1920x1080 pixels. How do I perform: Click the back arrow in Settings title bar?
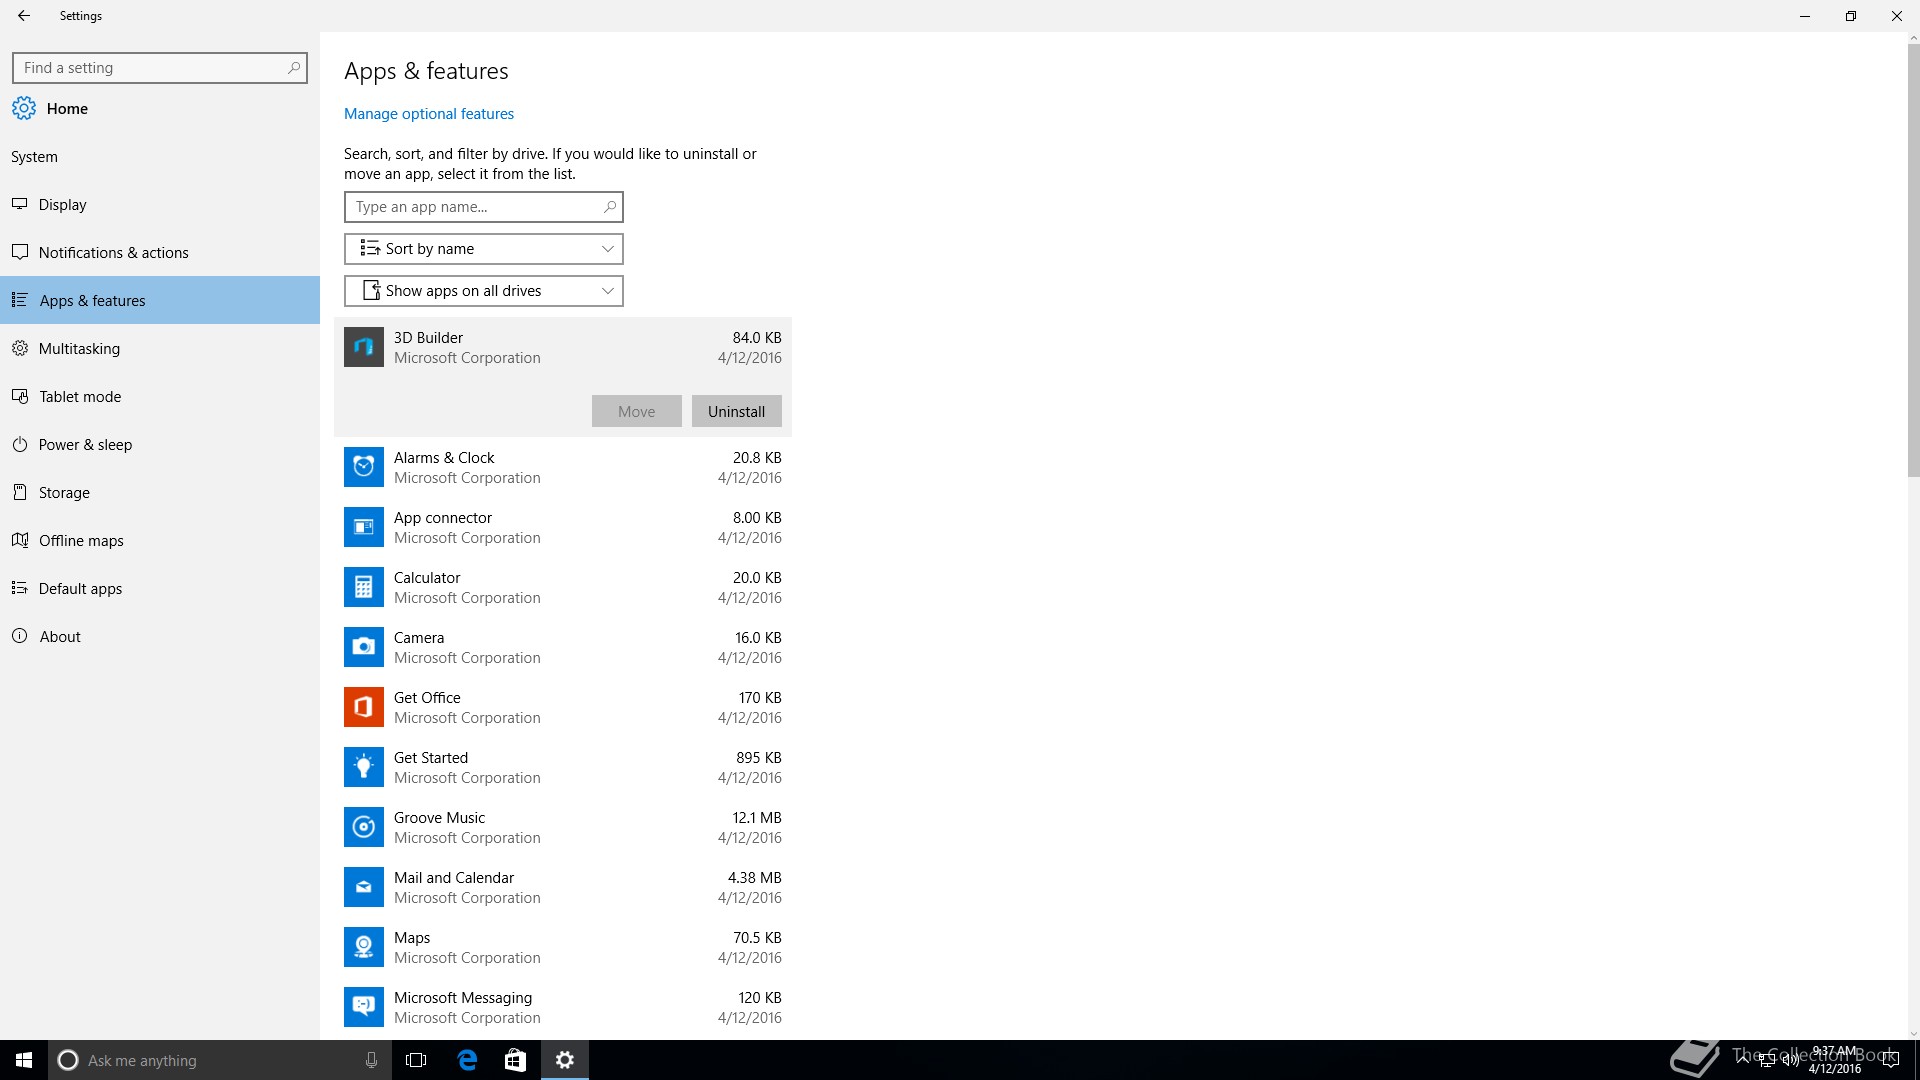pos(24,16)
